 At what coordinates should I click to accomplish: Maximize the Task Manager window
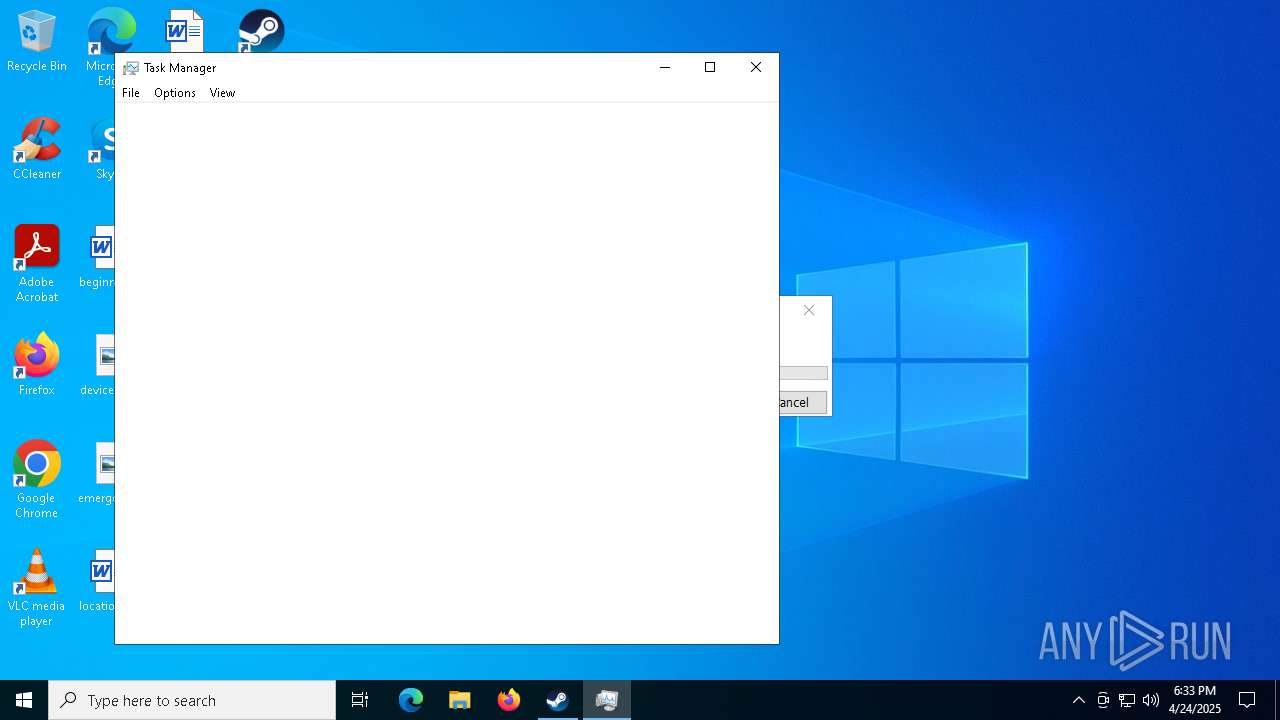pos(710,68)
